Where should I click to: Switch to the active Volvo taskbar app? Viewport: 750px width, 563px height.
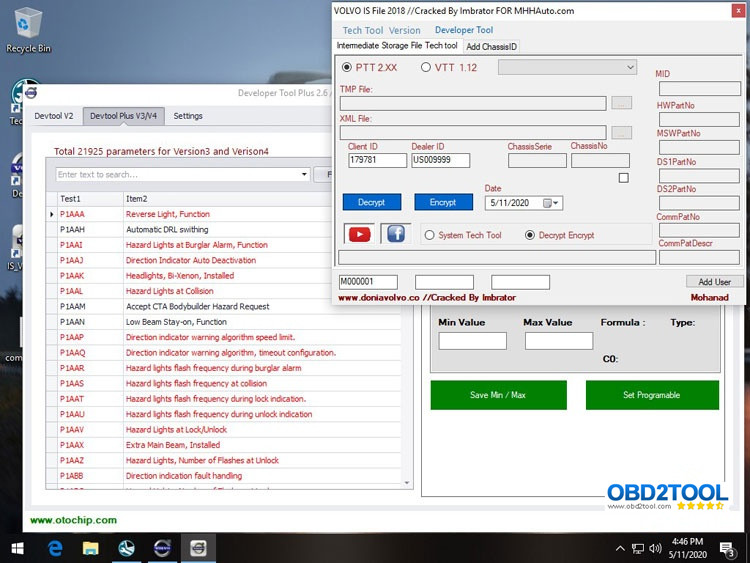(x=198, y=548)
